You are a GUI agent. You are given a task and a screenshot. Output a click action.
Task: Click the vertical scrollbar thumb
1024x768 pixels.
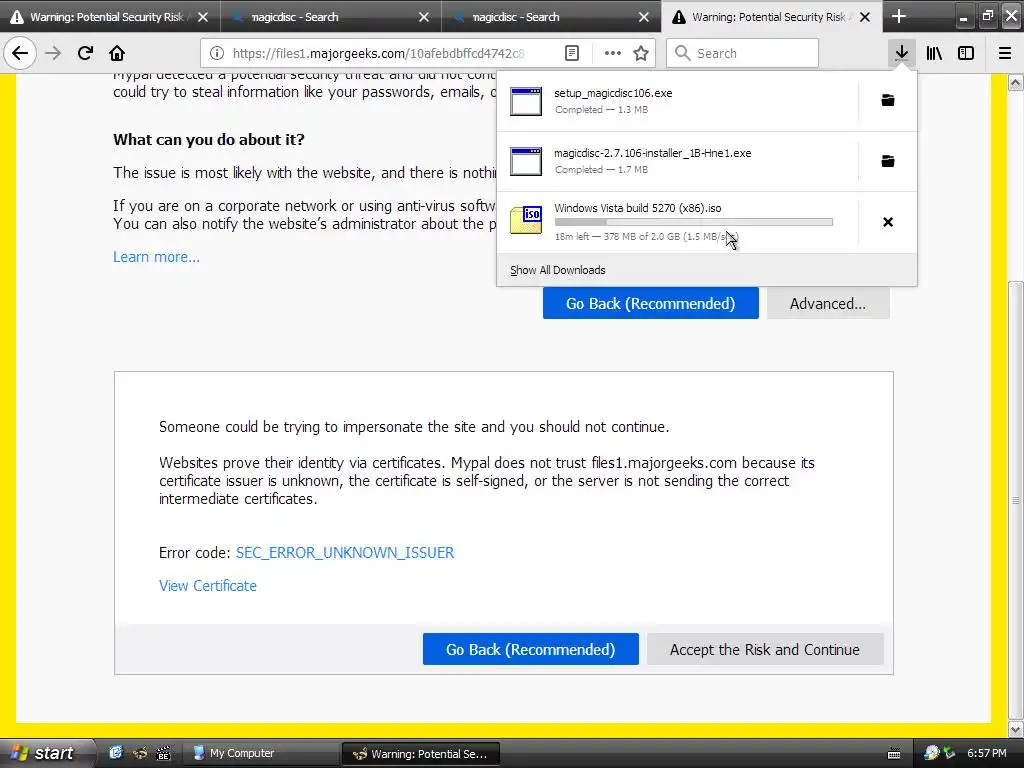coord(1016,500)
